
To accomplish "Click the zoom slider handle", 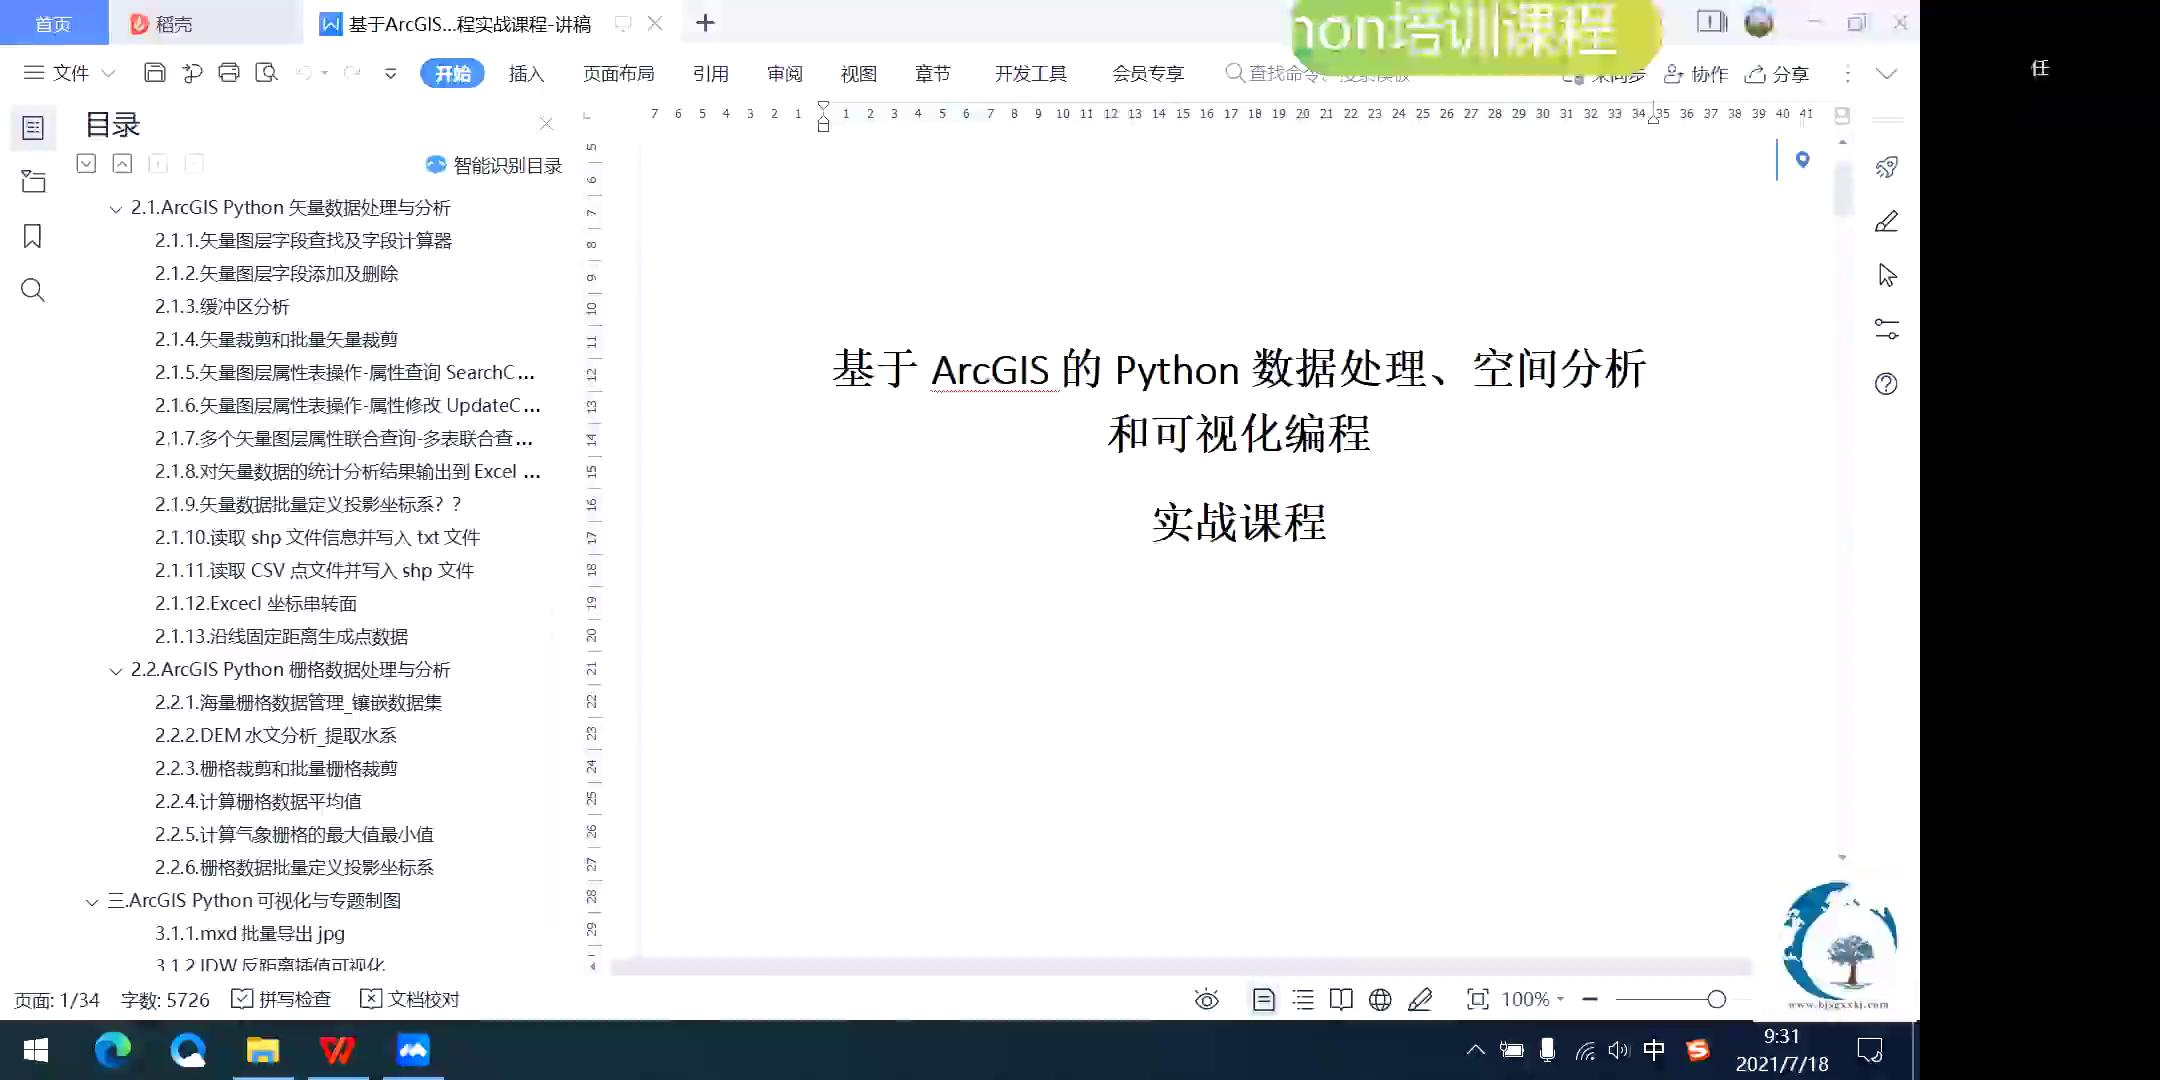I will (1717, 999).
